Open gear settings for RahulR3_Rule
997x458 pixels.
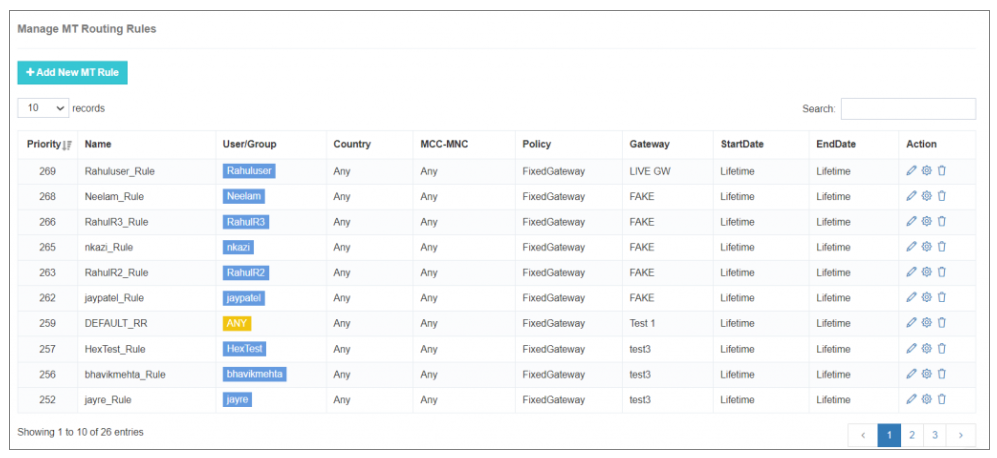pos(926,221)
